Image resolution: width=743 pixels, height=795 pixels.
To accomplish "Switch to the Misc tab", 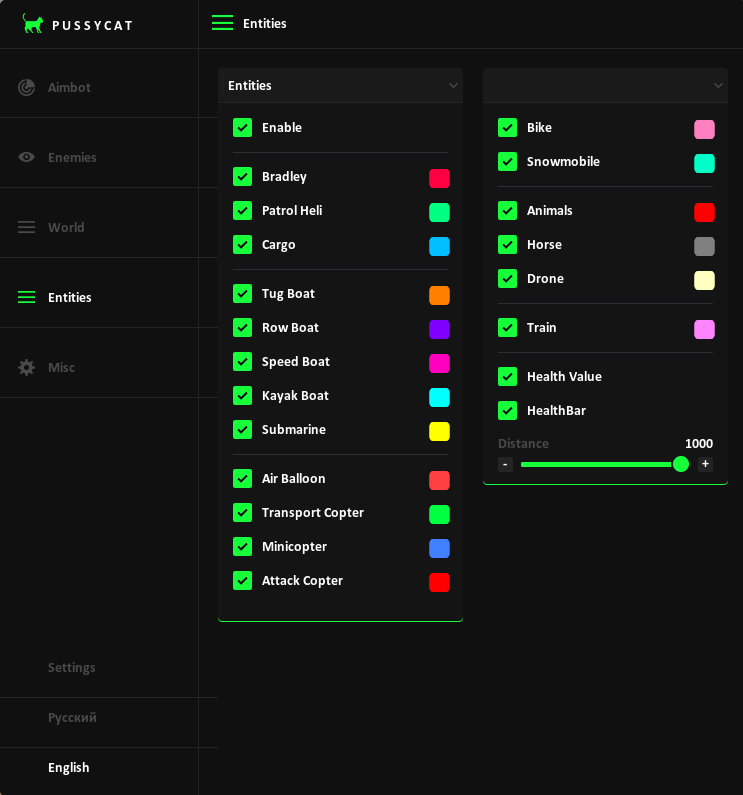I will pos(61,367).
